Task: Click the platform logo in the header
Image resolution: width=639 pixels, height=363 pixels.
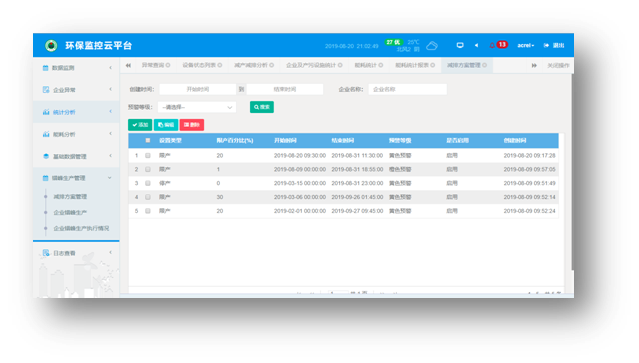Action: 51,45
